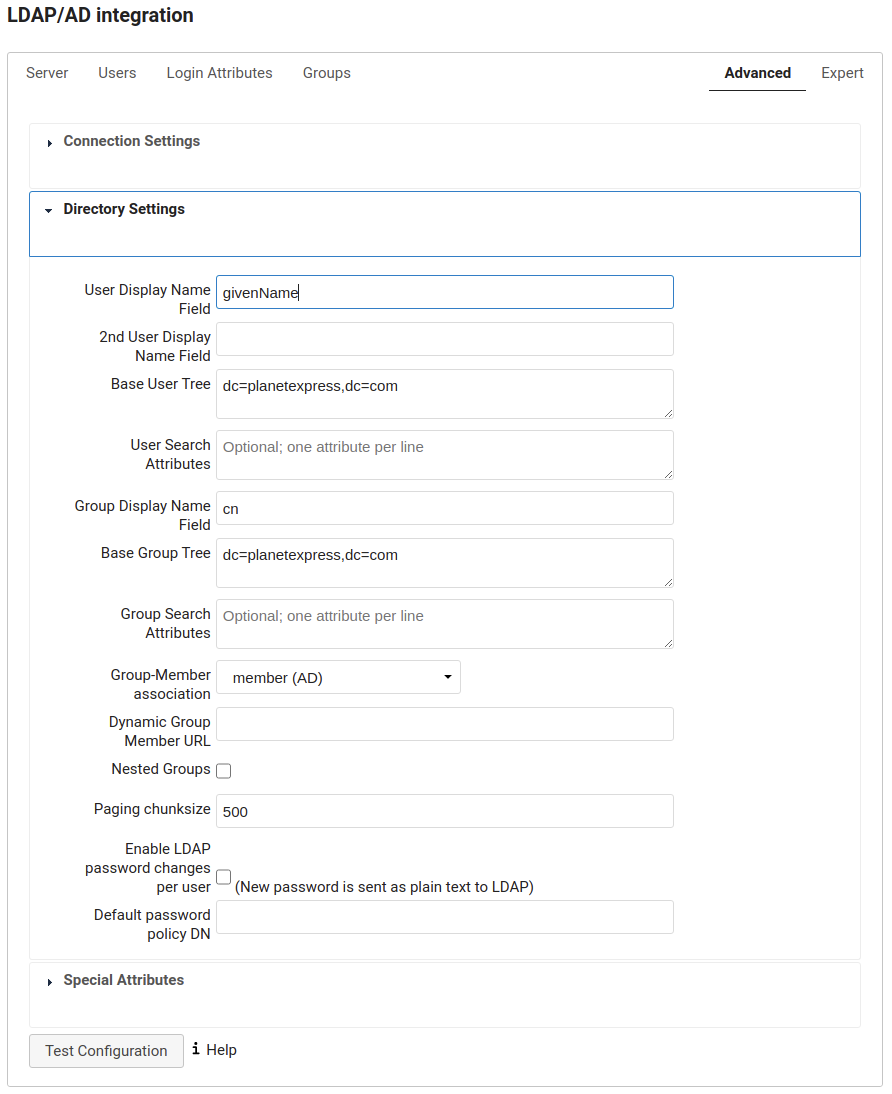Click into the Base User Tree textarea

tap(444, 393)
